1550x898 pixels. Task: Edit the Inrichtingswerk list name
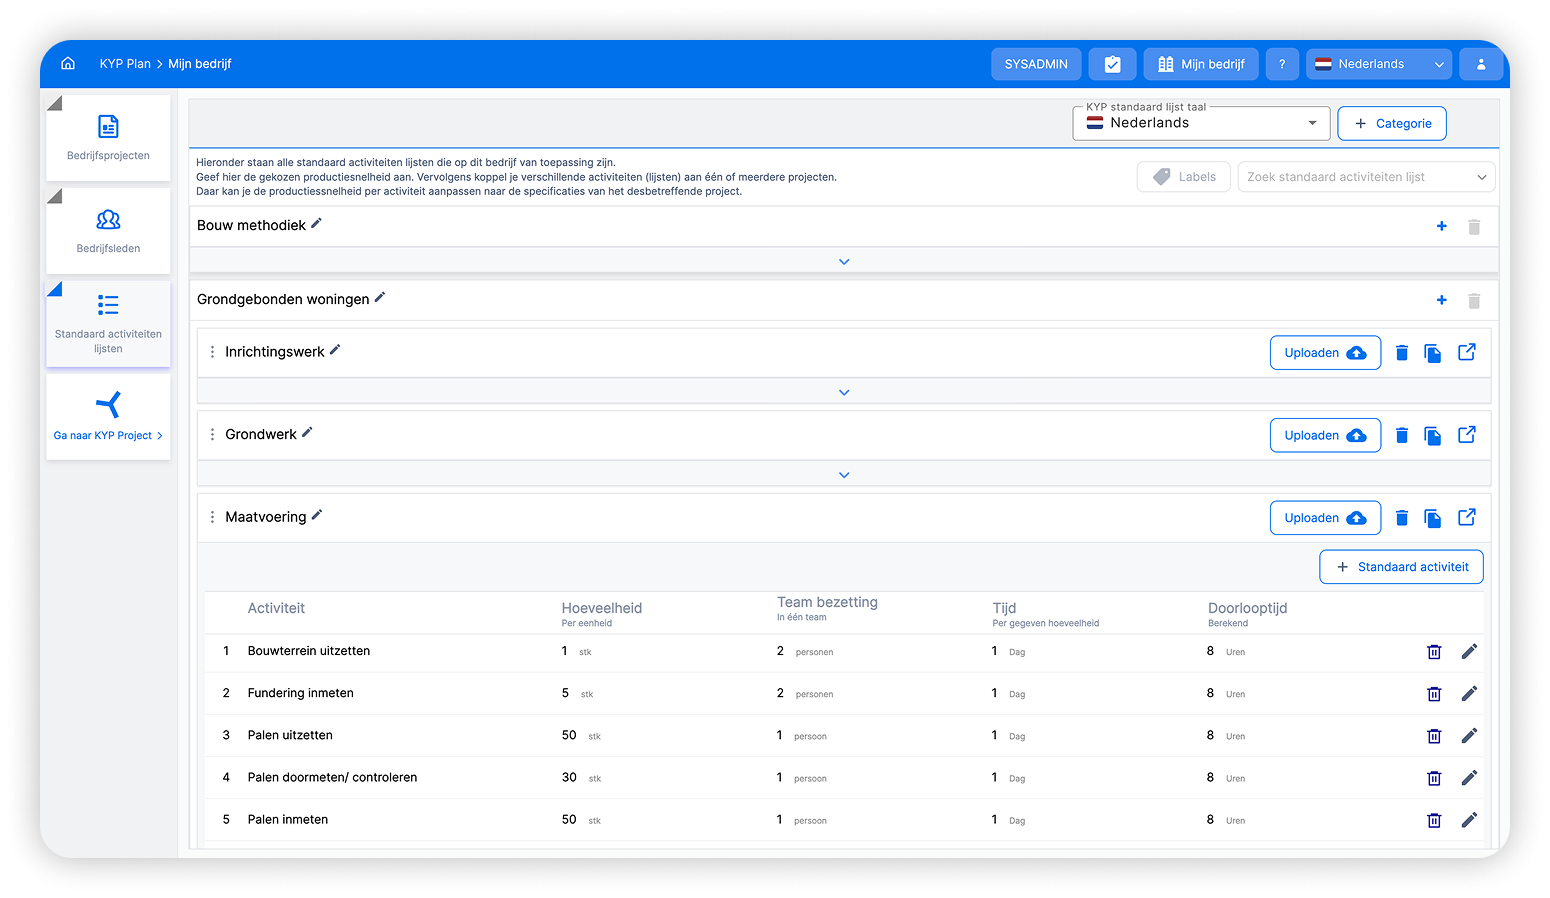[335, 350]
